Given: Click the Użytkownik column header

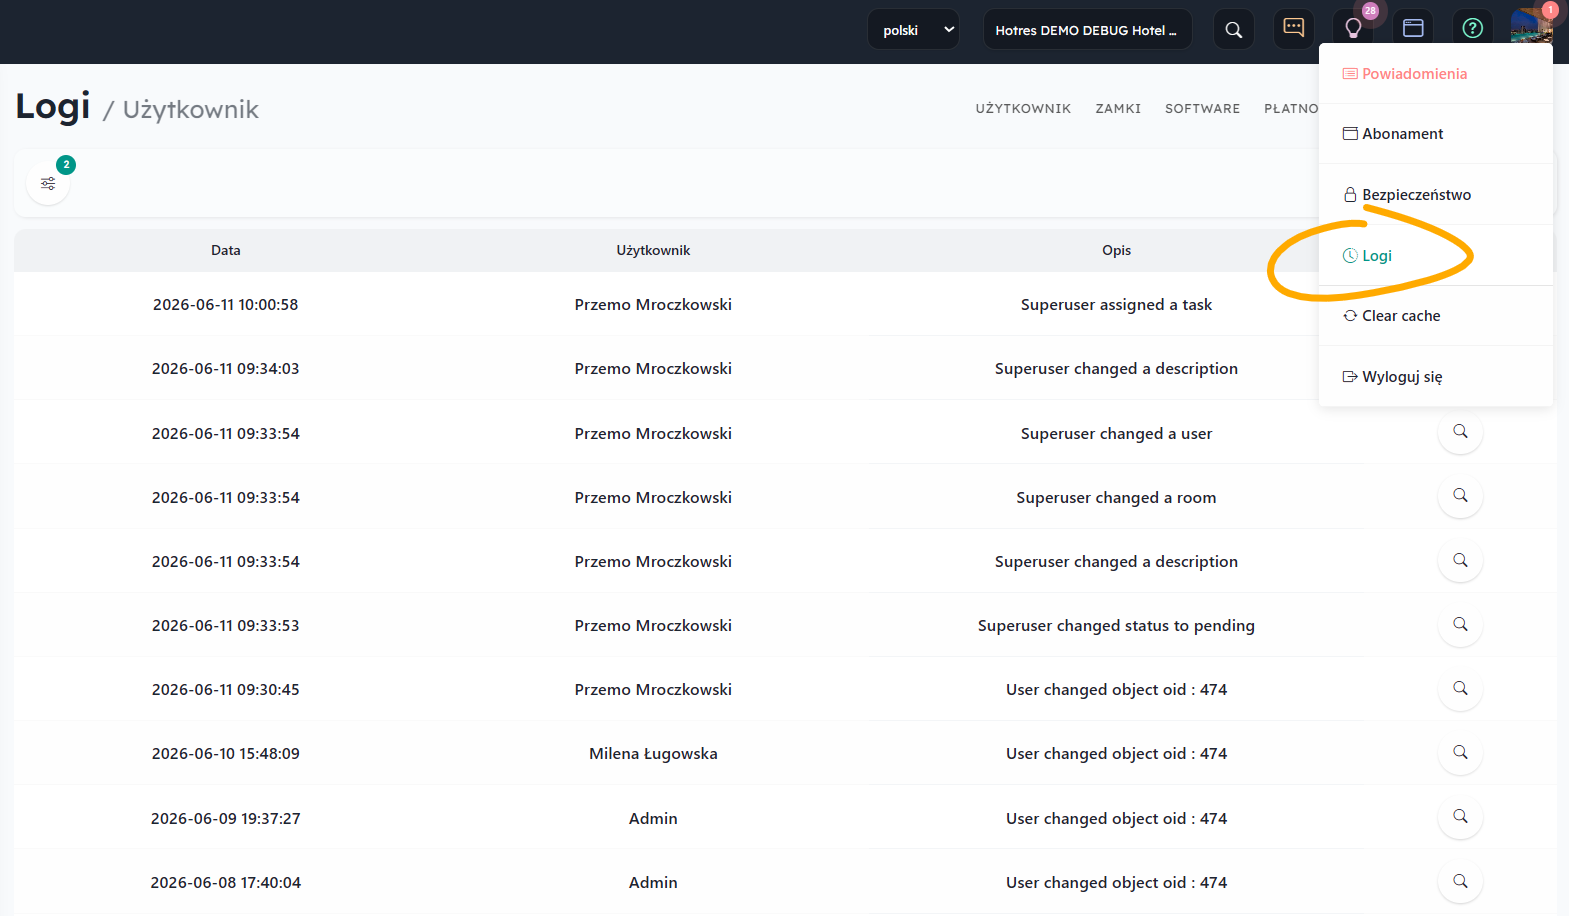Looking at the screenshot, I should click(x=653, y=251).
